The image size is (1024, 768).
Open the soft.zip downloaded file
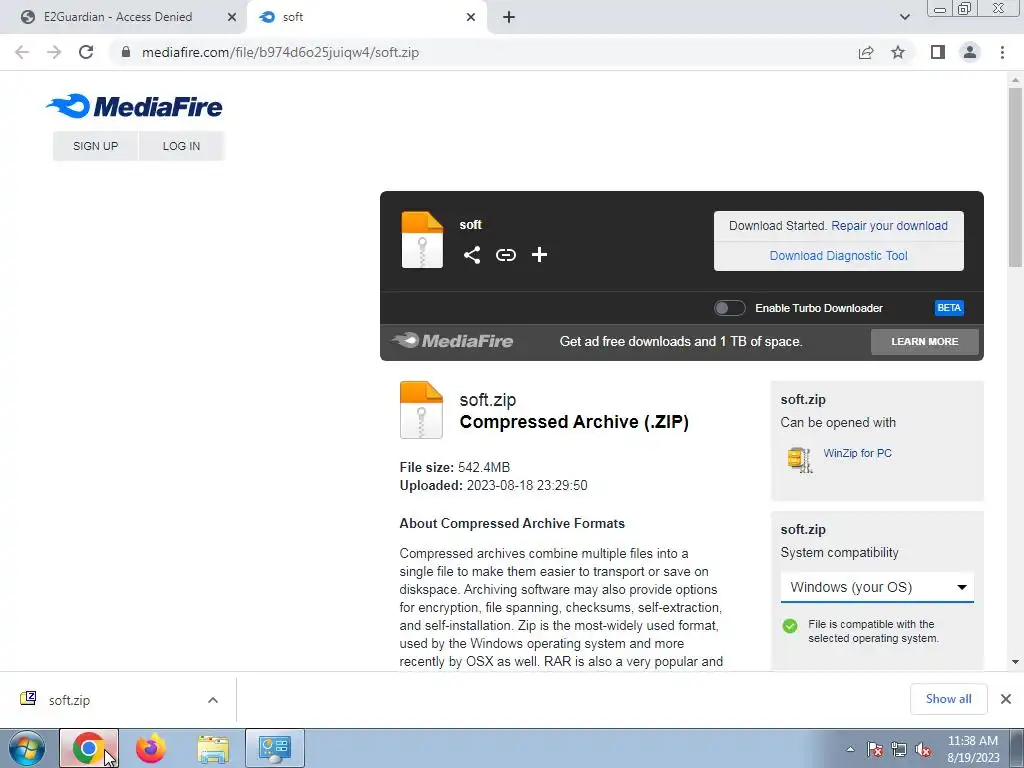69,700
